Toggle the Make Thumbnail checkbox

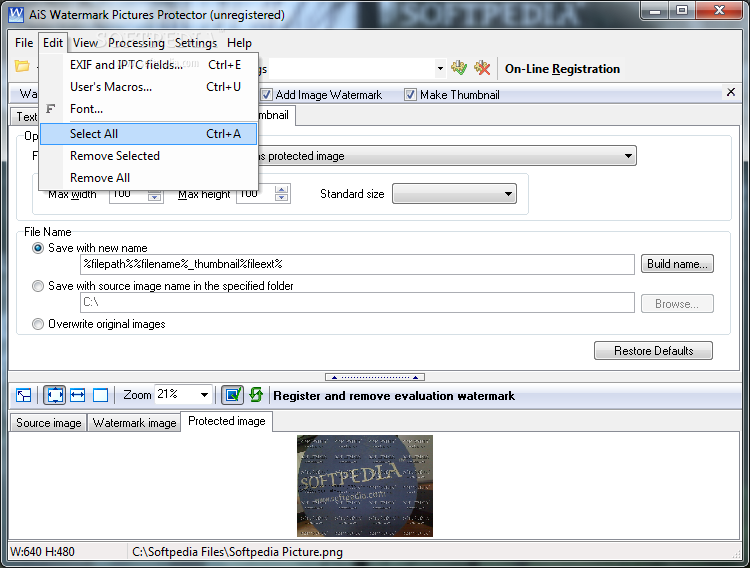coord(410,95)
